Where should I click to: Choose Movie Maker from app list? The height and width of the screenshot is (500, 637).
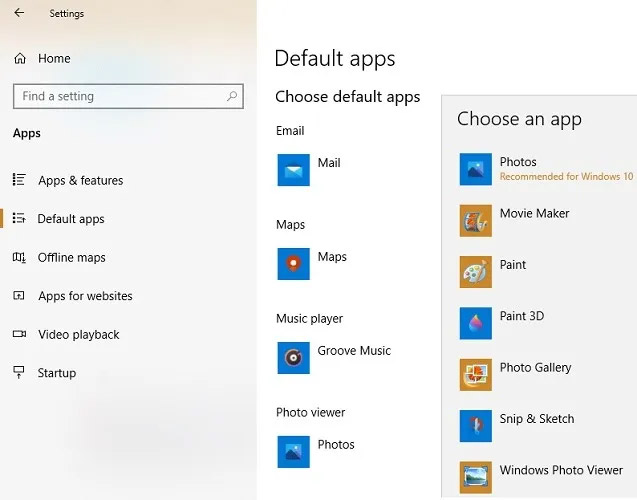(x=534, y=213)
